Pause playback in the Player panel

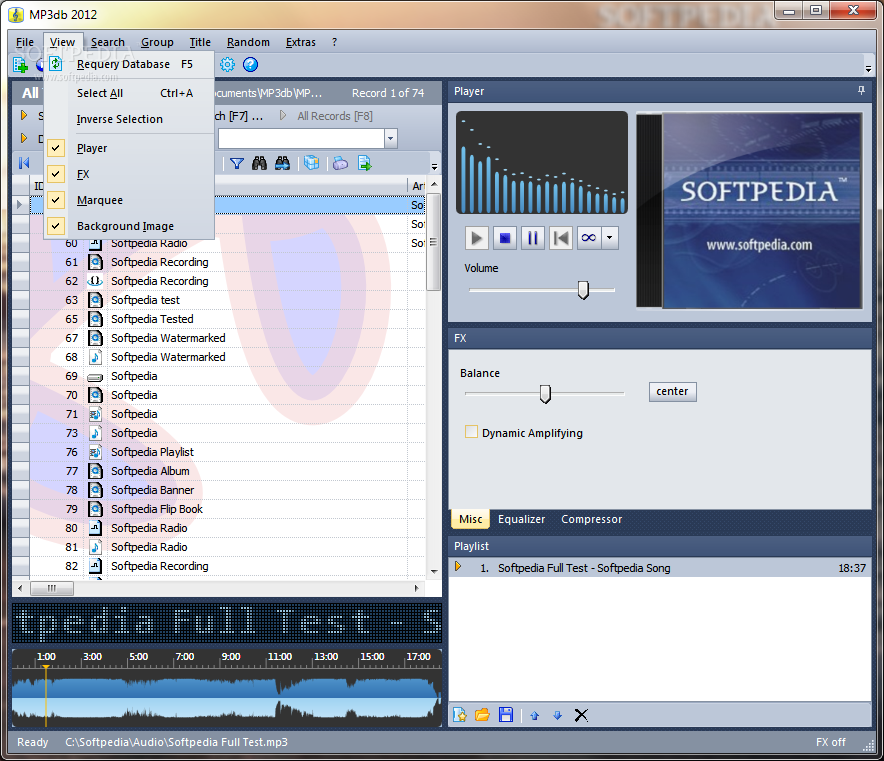[533, 238]
